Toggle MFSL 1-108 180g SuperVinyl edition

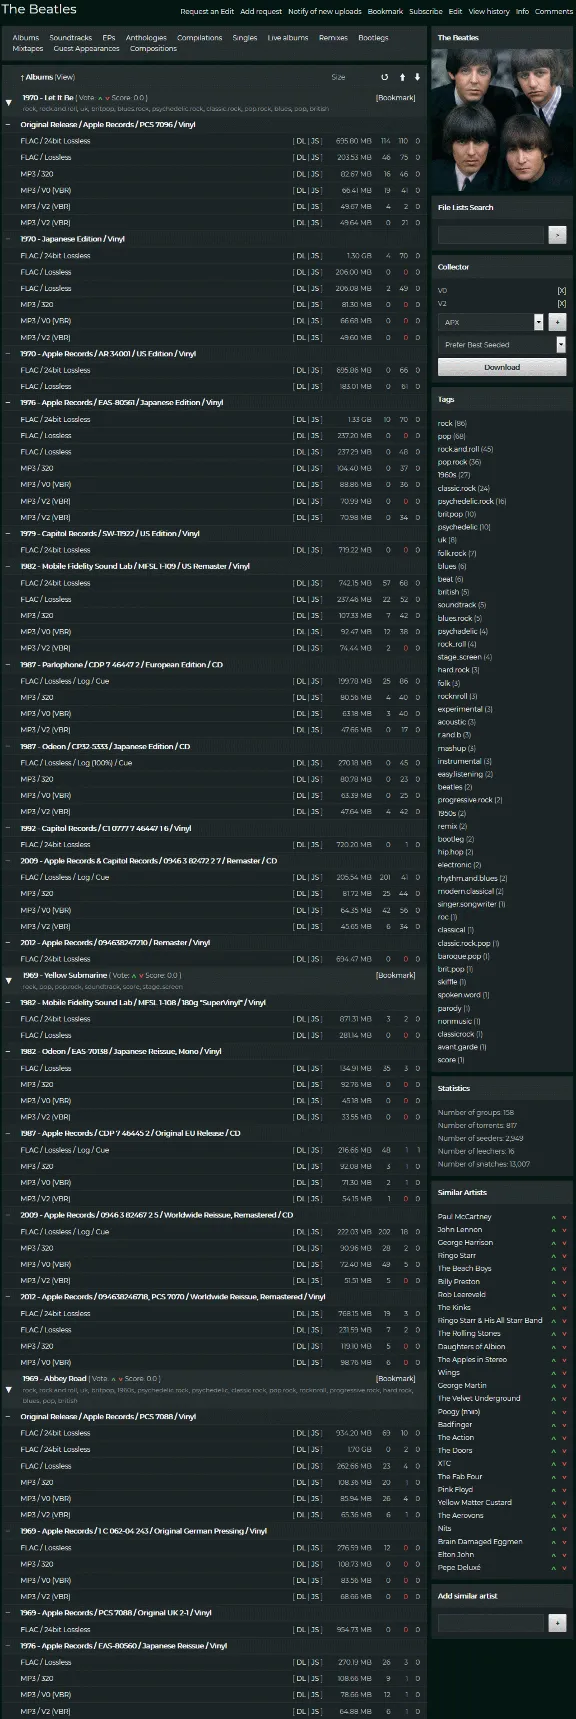[9, 1003]
